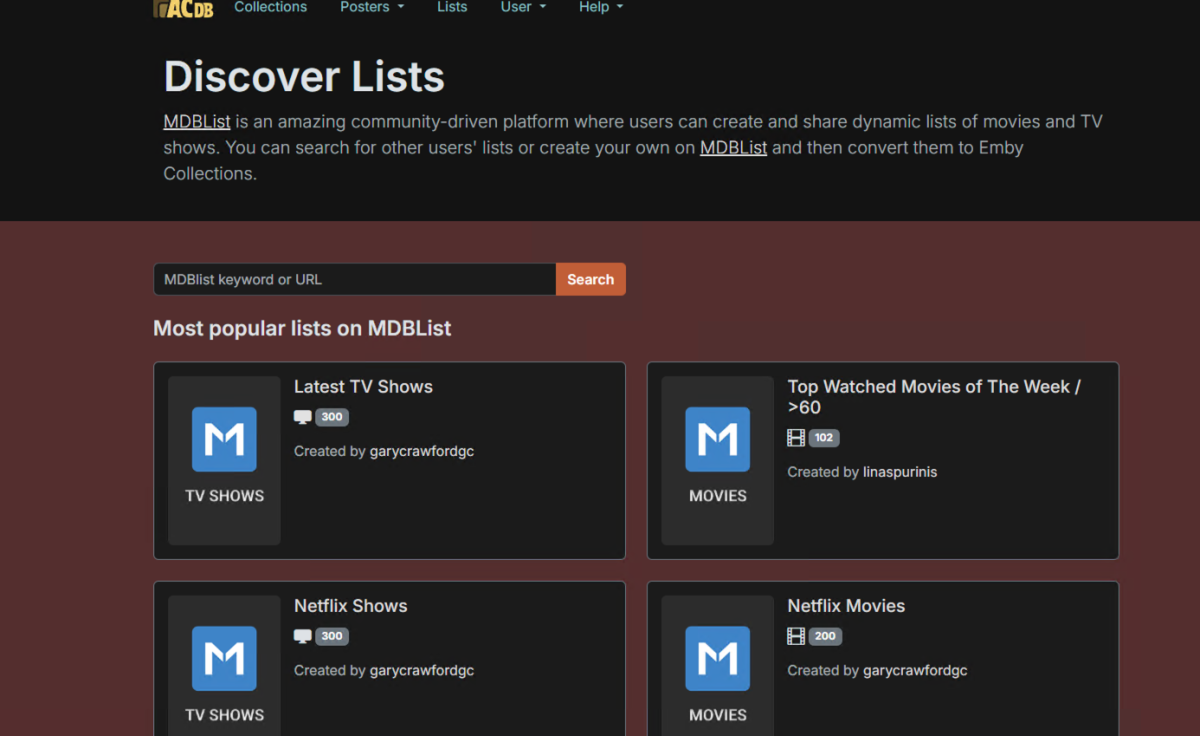Screen dimensions: 1200x736
Task: Click the Netflix Movies list thumbnail icon
Action: 717,659
